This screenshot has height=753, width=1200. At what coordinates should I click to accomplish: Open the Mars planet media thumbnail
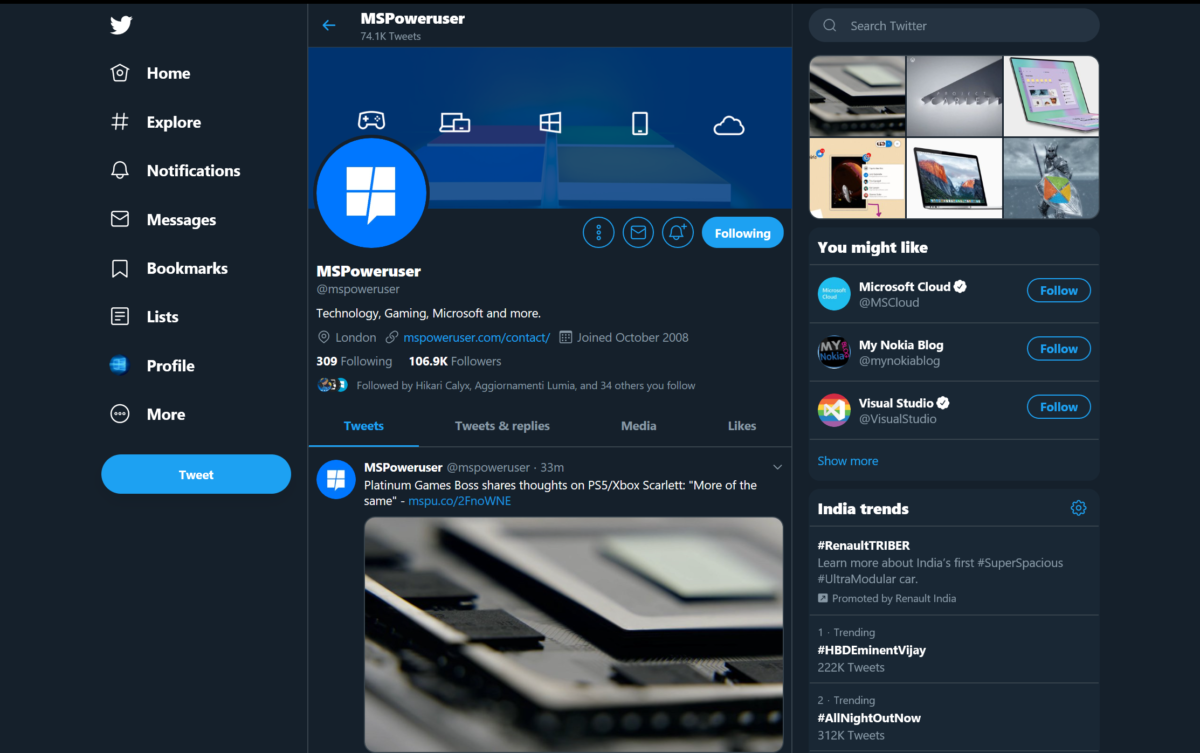click(x=857, y=178)
